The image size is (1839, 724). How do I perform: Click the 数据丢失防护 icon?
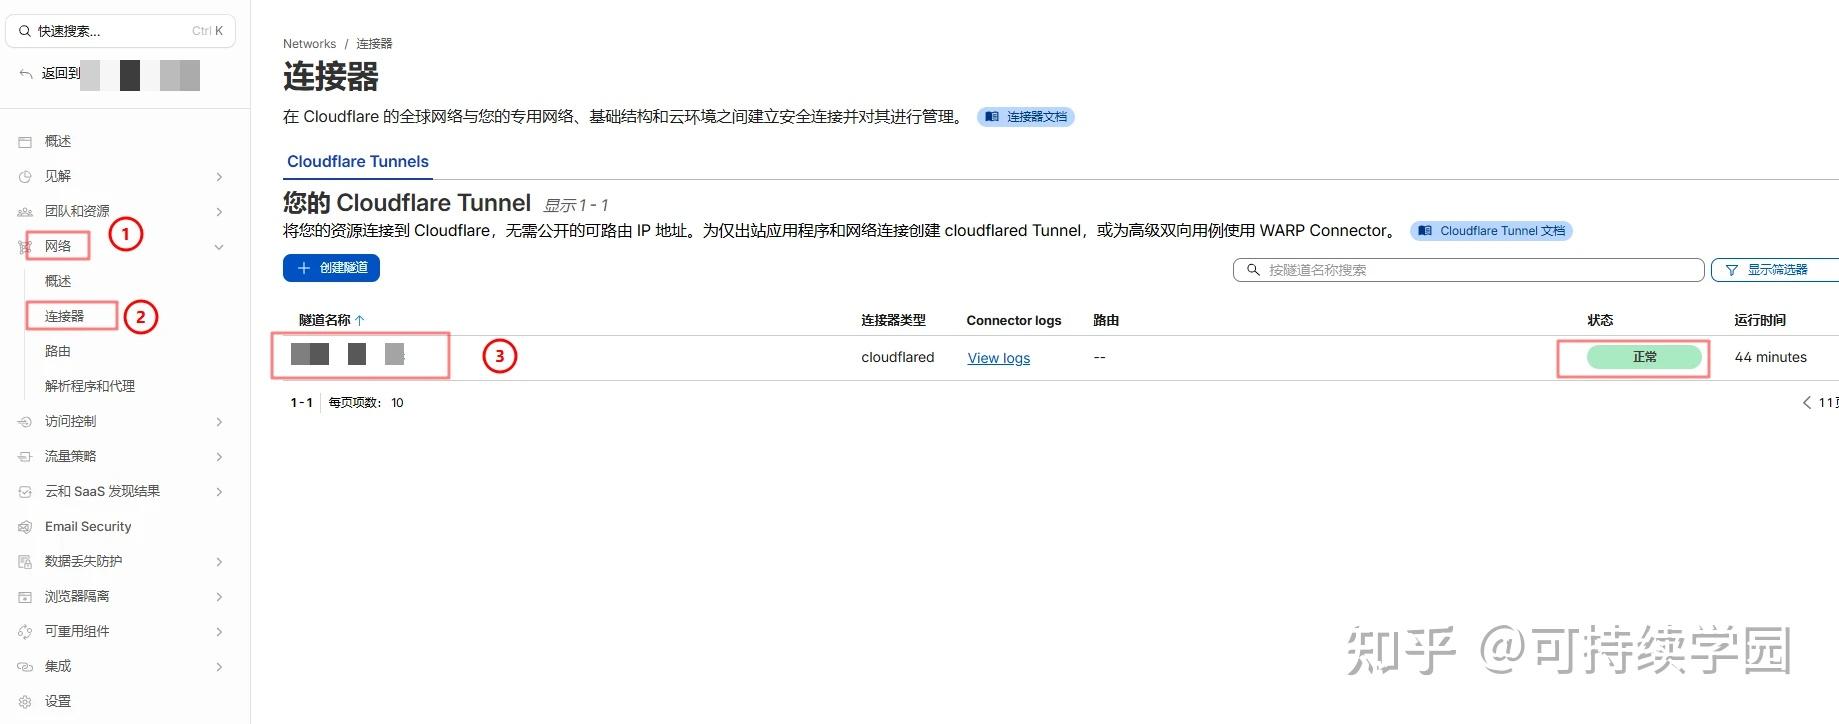click(25, 562)
